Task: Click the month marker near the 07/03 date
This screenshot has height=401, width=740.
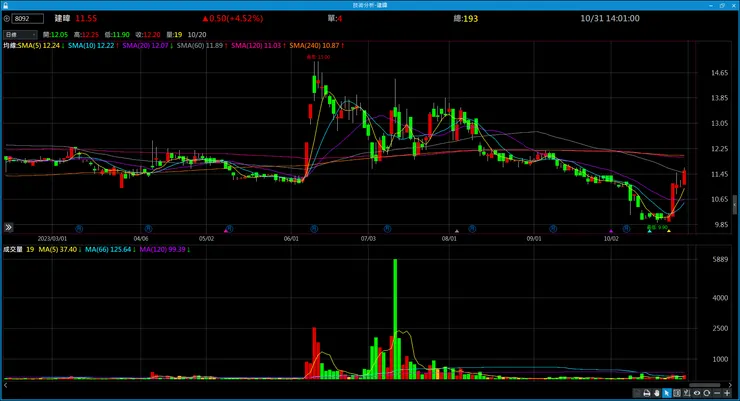Action: coord(387,229)
